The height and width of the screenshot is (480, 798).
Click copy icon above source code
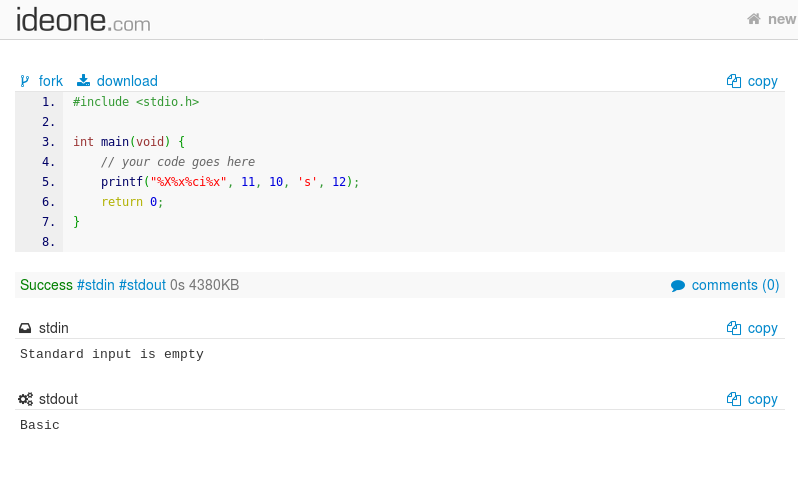click(734, 81)
